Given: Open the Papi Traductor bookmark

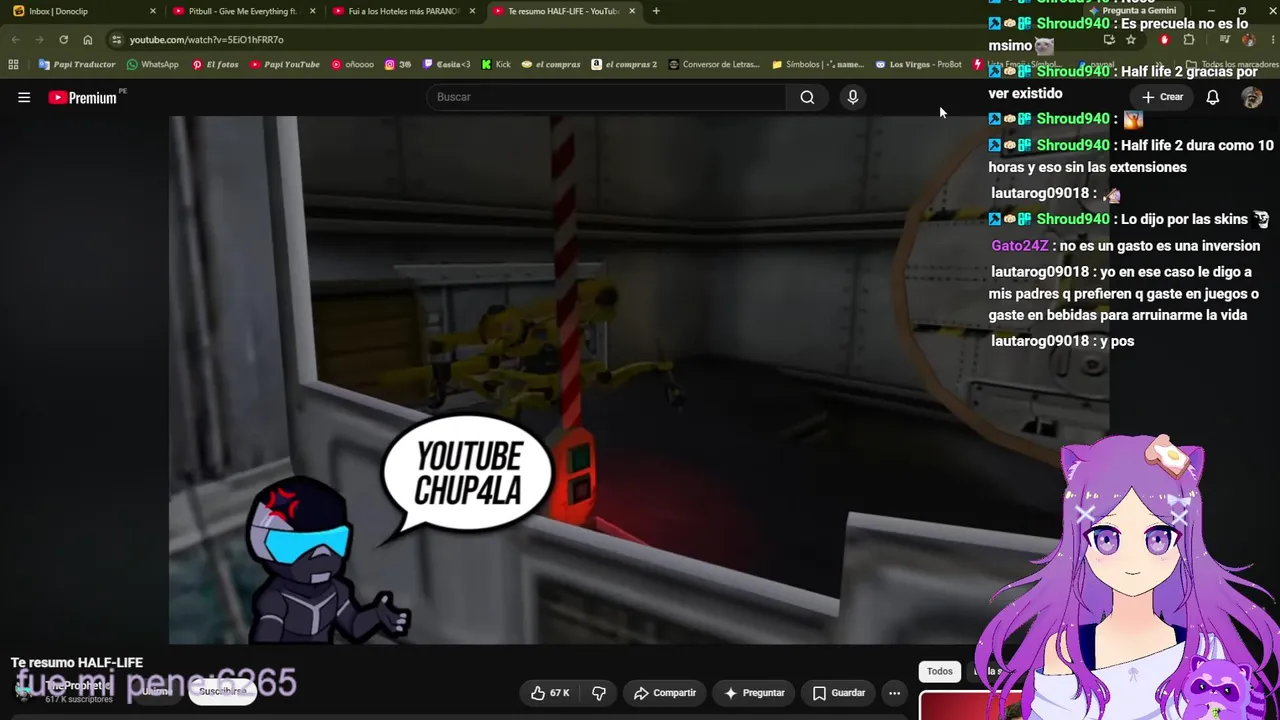Looking at the screenshot, I should click(77, 64).
